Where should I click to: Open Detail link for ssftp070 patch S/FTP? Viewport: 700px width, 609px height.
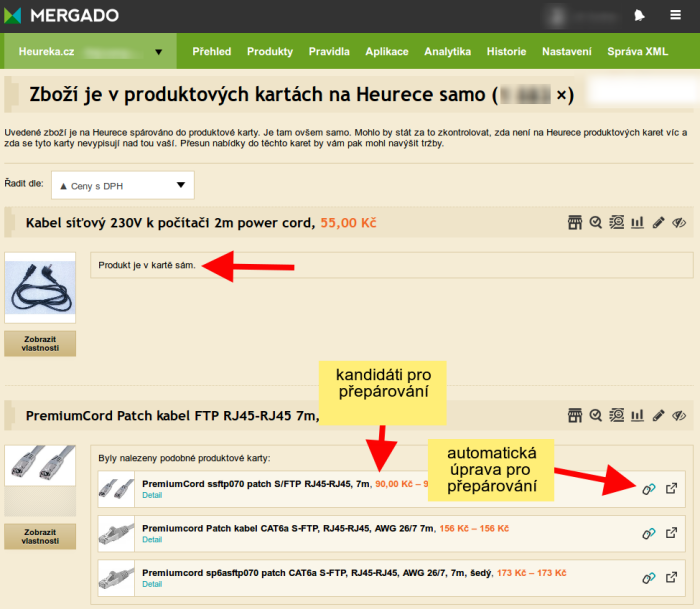[x=152, y=495]
